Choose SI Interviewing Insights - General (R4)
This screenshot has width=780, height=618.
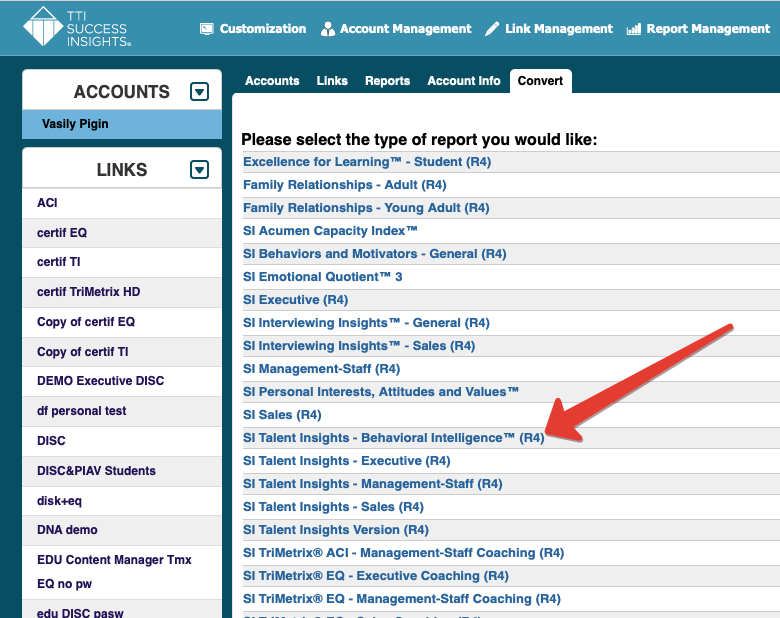coord(366,323)
